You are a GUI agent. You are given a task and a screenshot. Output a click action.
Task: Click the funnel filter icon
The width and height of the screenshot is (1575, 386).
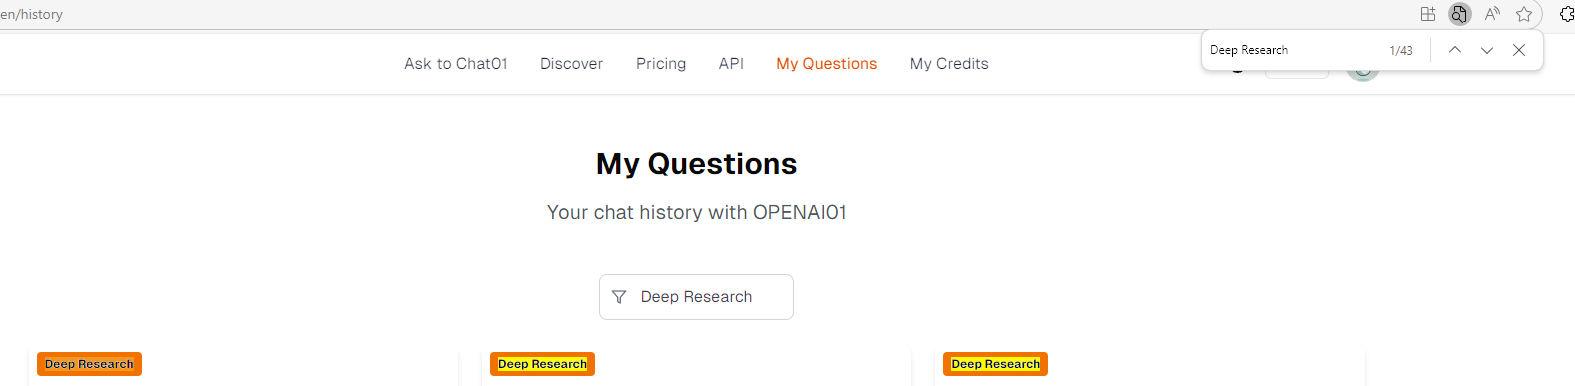[x=619, y=297]
